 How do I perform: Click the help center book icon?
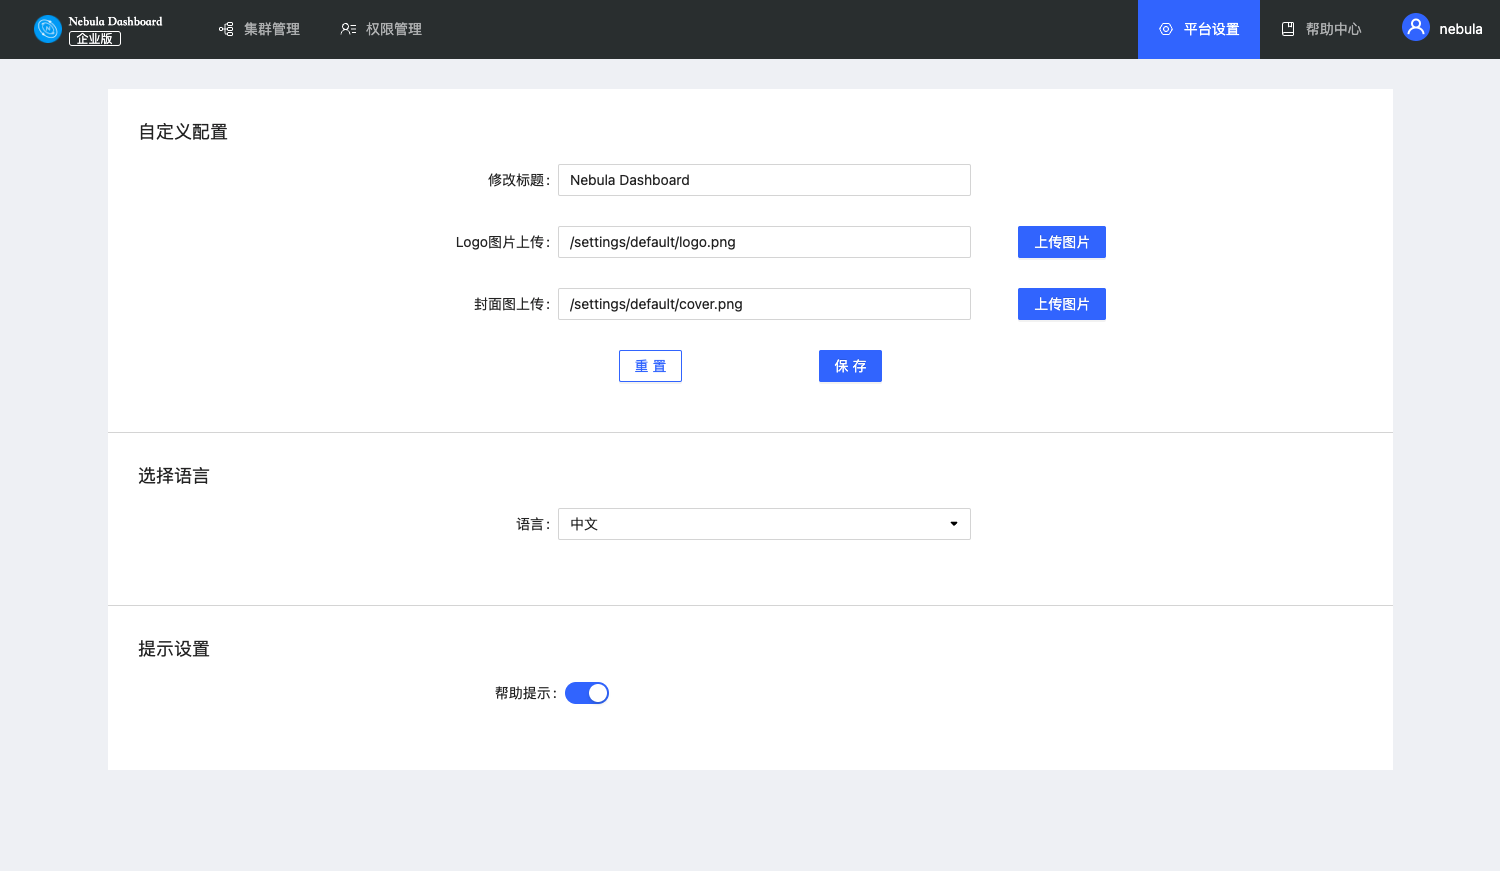[x=1288, y=29]
